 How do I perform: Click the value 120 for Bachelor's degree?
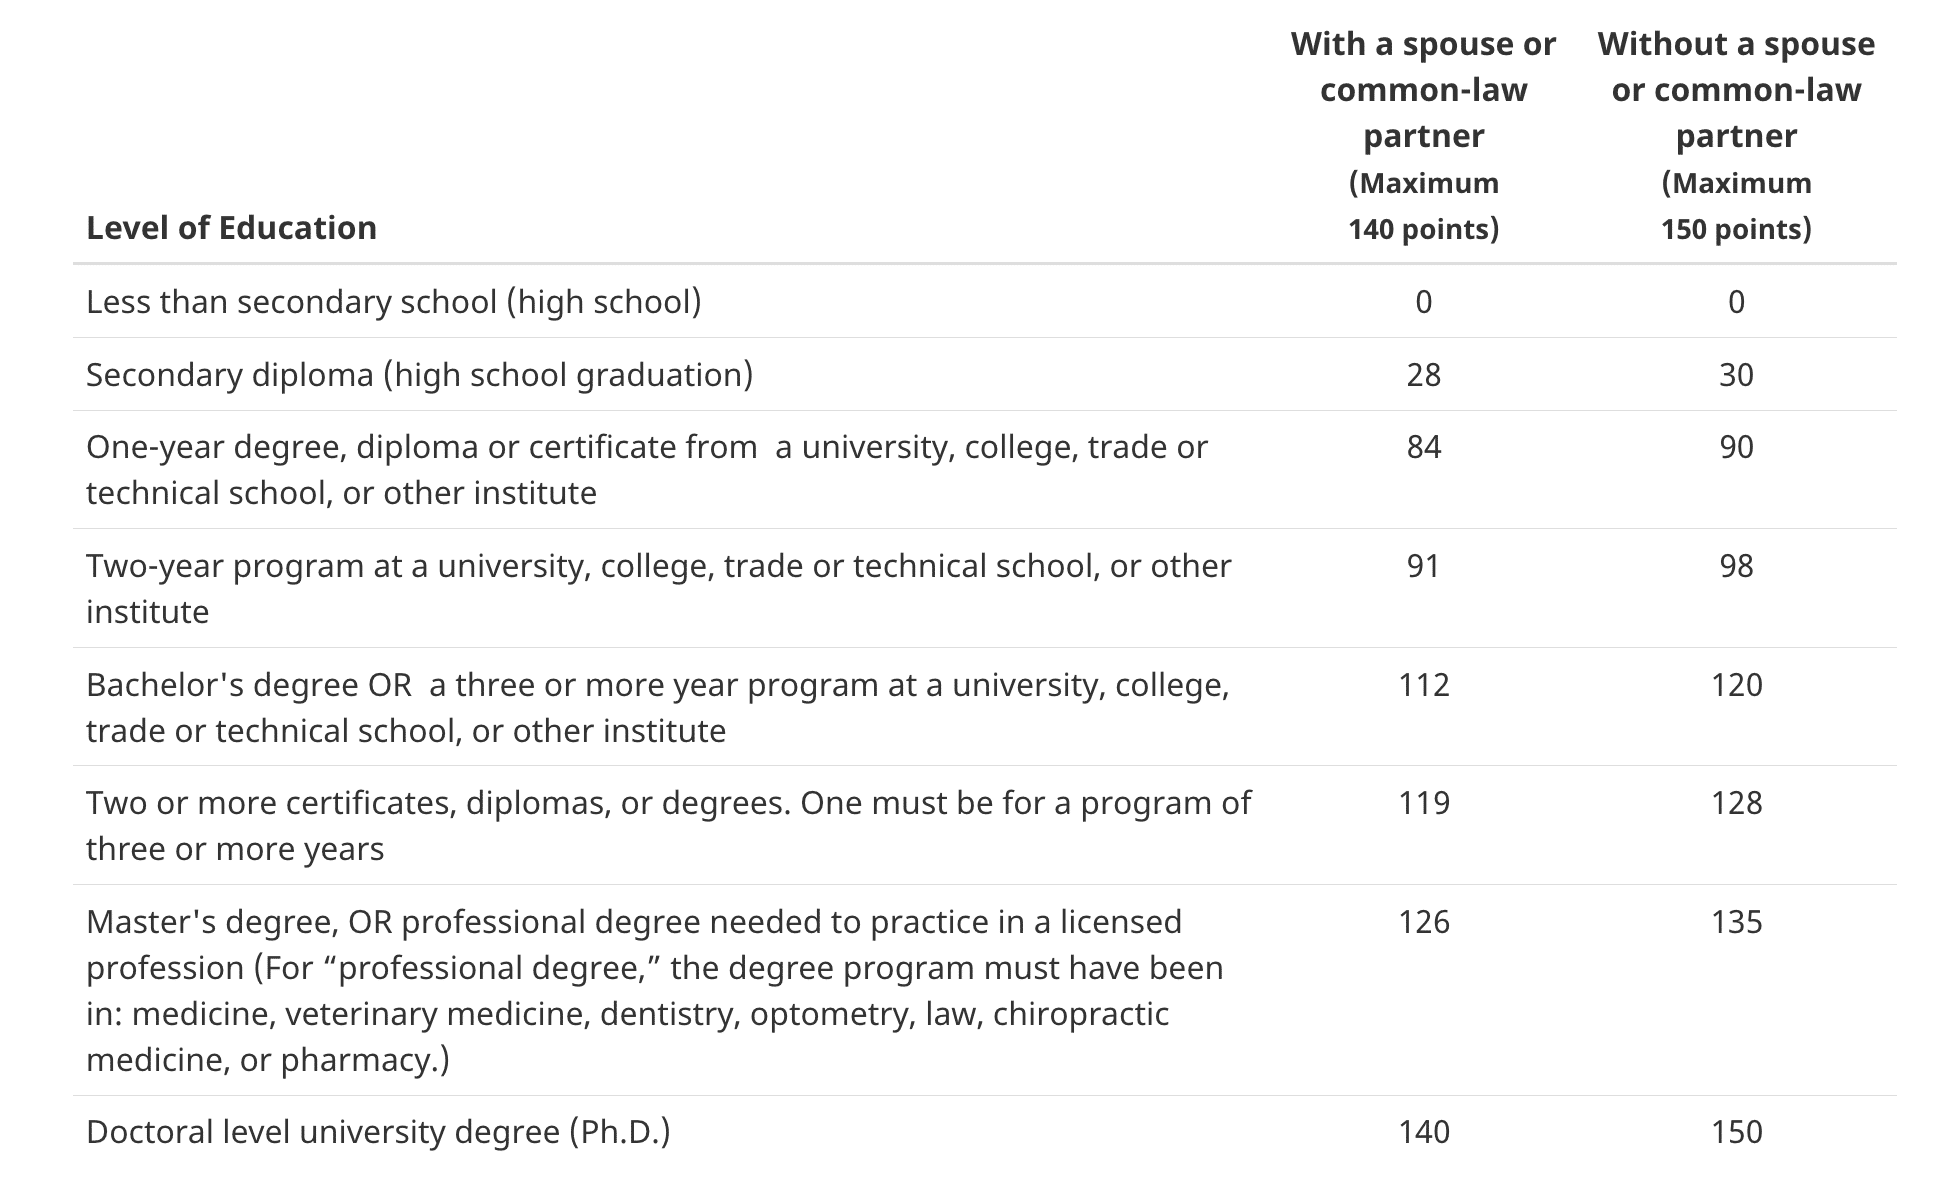tap(1736, 685)
